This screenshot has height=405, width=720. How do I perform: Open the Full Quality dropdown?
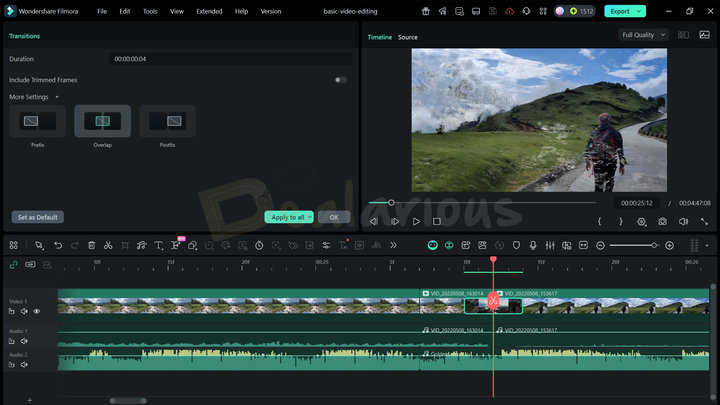643,35
